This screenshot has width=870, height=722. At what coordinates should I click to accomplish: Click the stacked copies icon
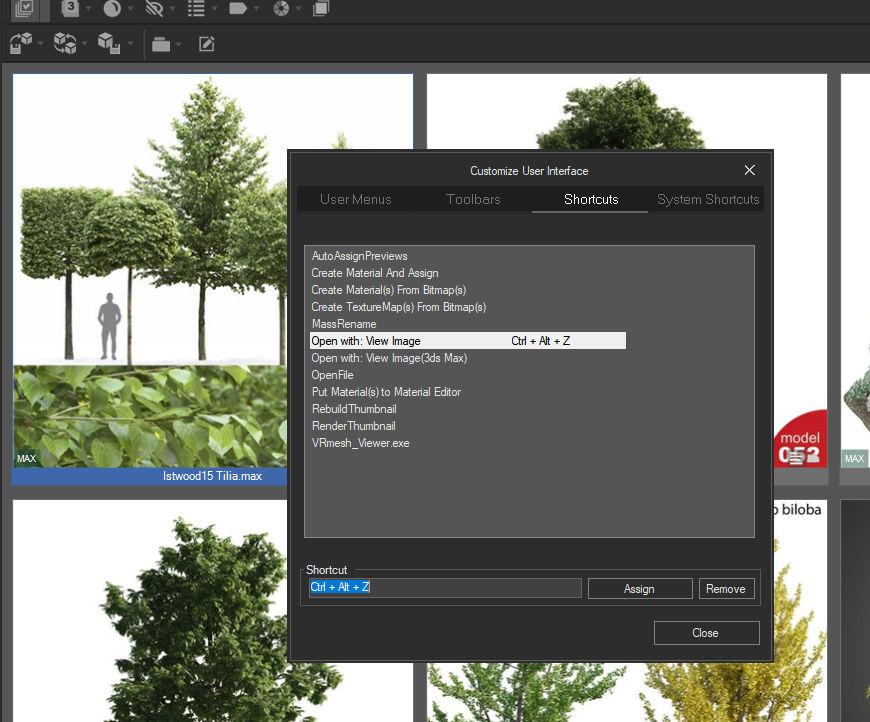coord(321,8)
